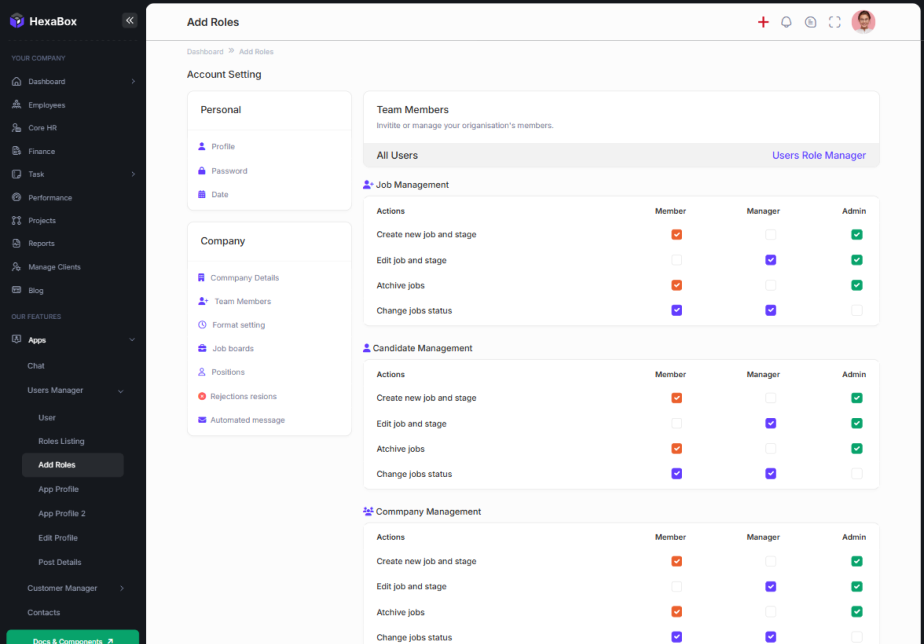Click the Finance icon in sidebar

(16, 151)
